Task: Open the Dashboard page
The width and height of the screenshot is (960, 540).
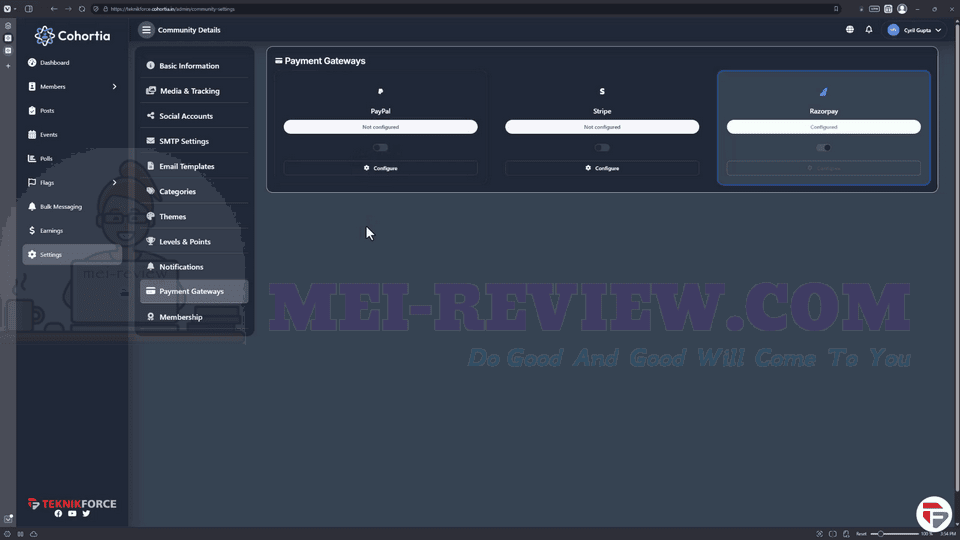Action: (54, 62)
